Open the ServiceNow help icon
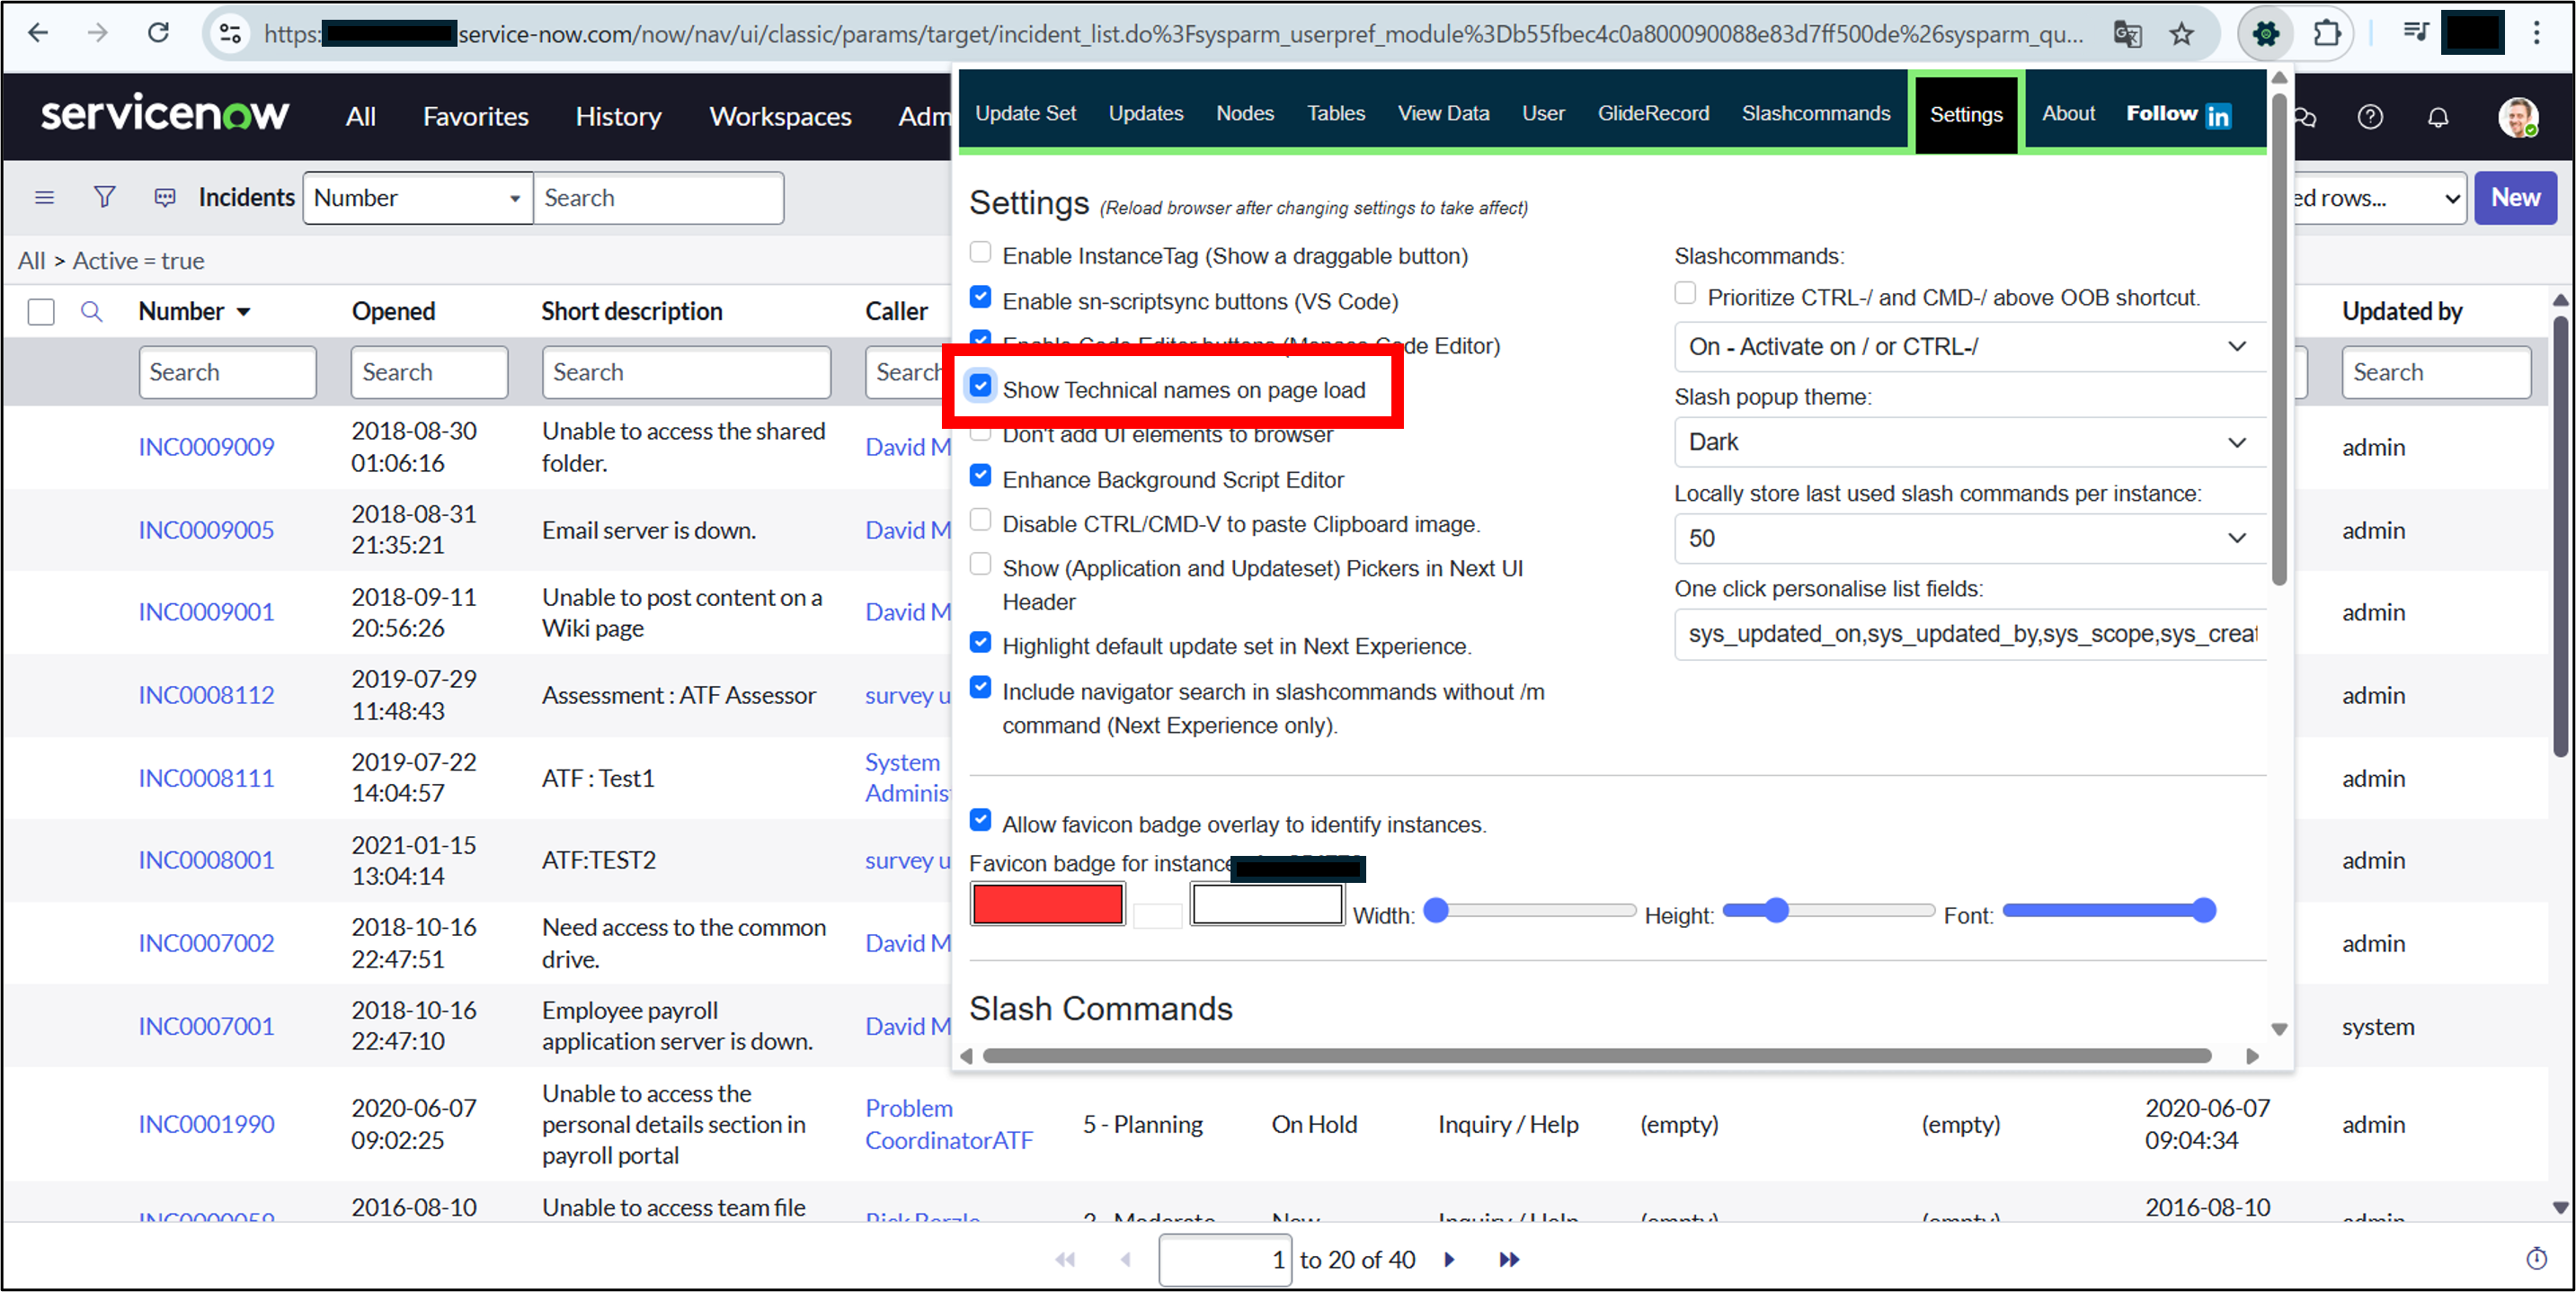 pos(2369,117)
